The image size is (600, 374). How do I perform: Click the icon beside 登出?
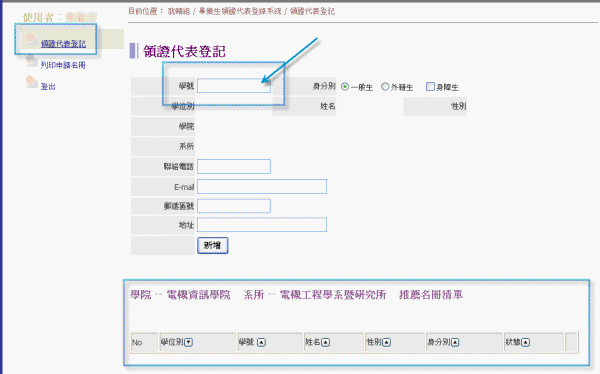tap(32, 82)
